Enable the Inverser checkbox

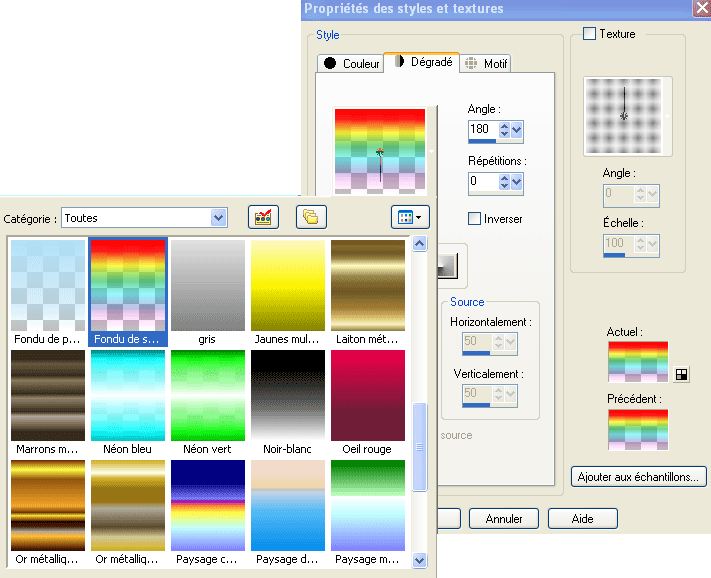[475, 219]
